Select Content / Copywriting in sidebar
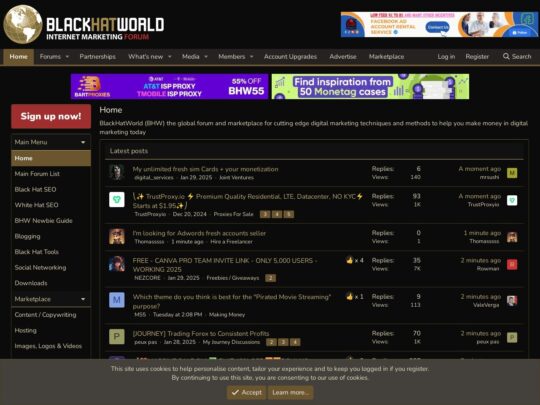The width and height of the screenshot is (540, 405). 45,315
